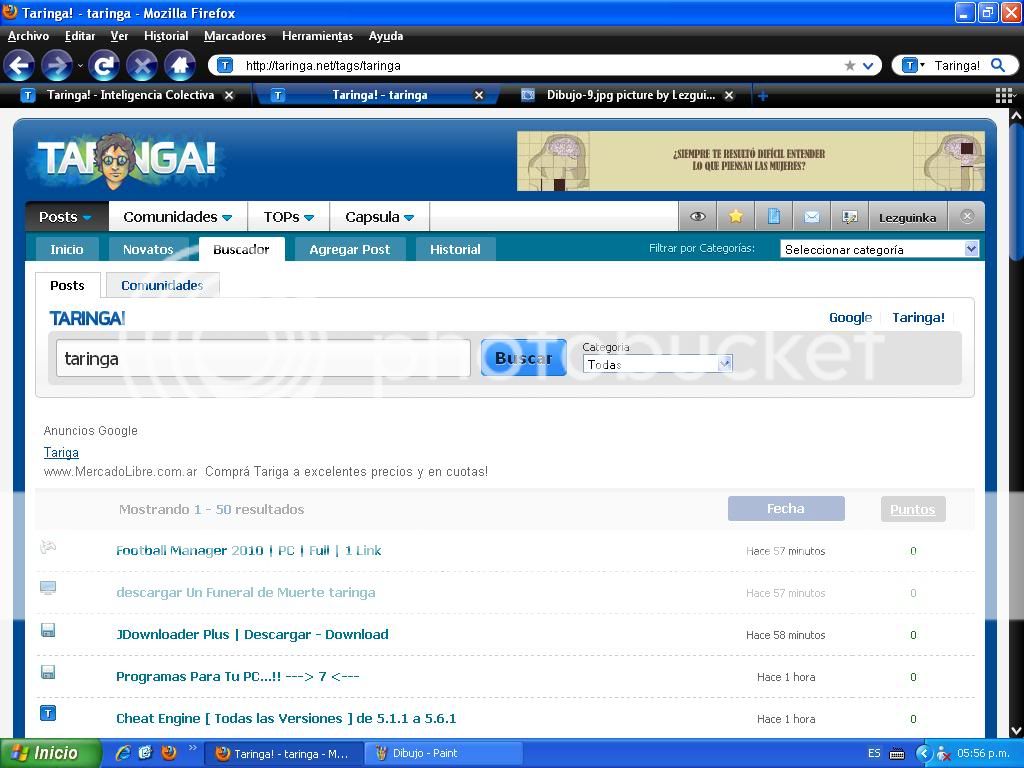Viewport: 1024px width, 768px height.
Task: Open messages envelope icon
Action: tap(812, 217)
